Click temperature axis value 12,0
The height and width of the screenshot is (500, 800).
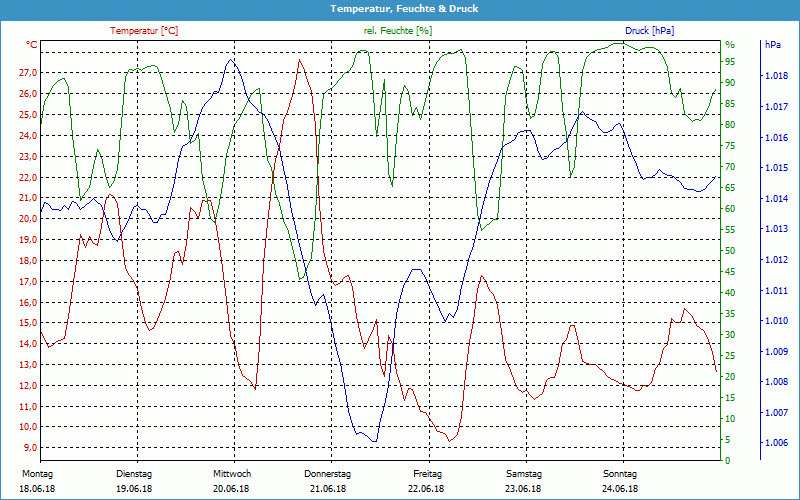click(x=28, y=386)
